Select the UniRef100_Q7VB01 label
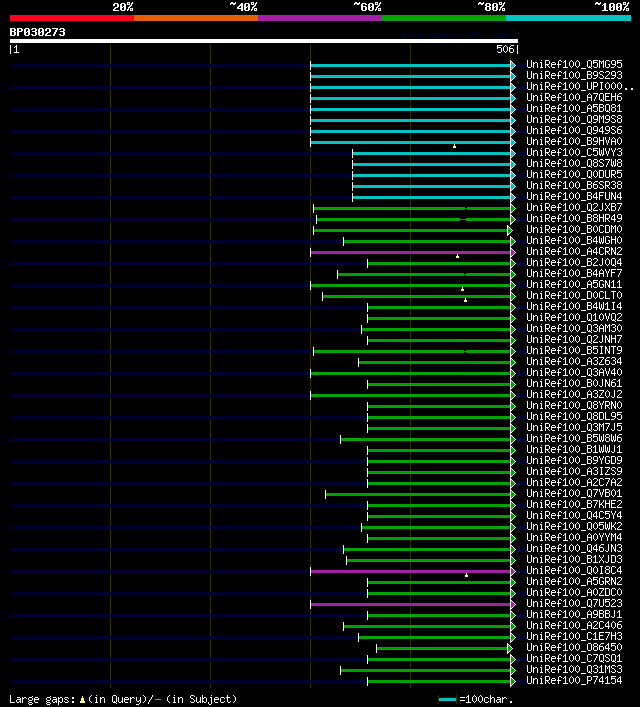 tap(574, 493)
